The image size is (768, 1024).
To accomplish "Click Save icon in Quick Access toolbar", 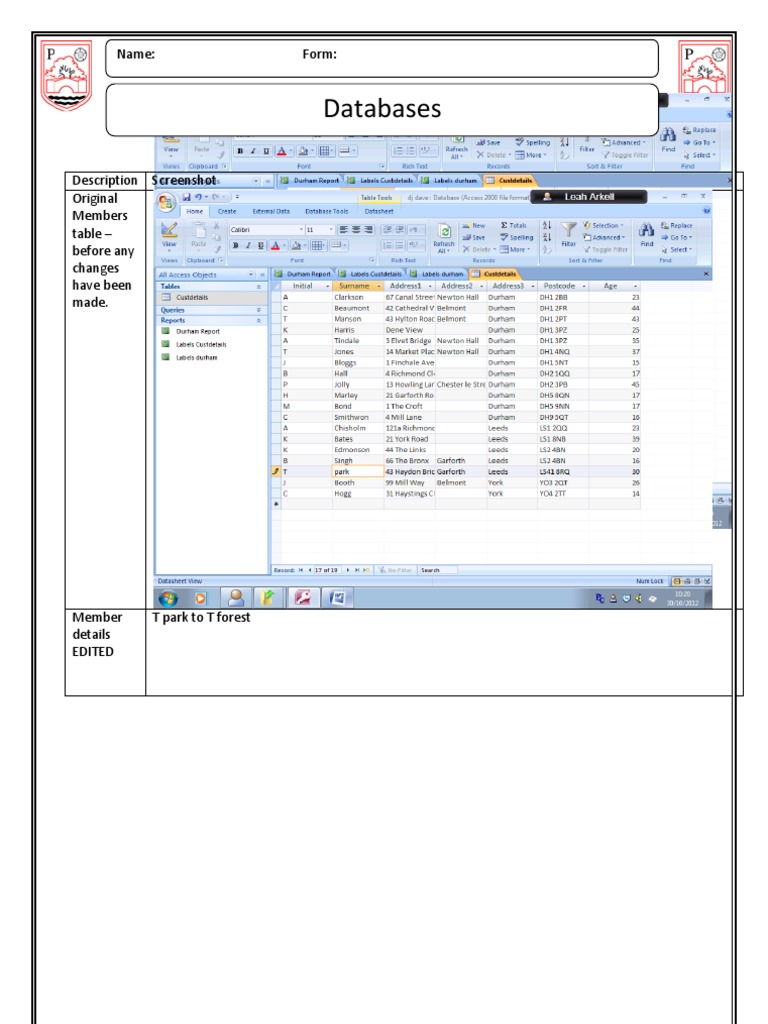I will coord(187,197).
